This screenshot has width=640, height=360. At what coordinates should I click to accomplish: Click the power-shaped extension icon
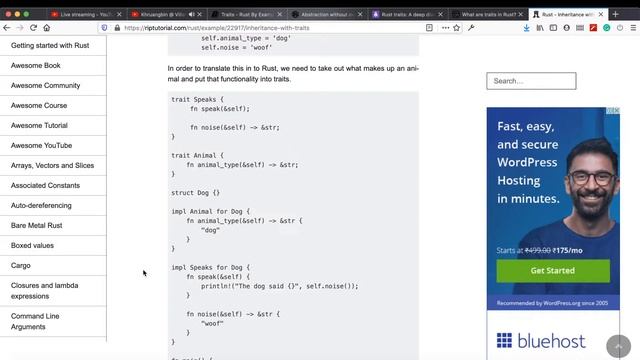(620, 28)
